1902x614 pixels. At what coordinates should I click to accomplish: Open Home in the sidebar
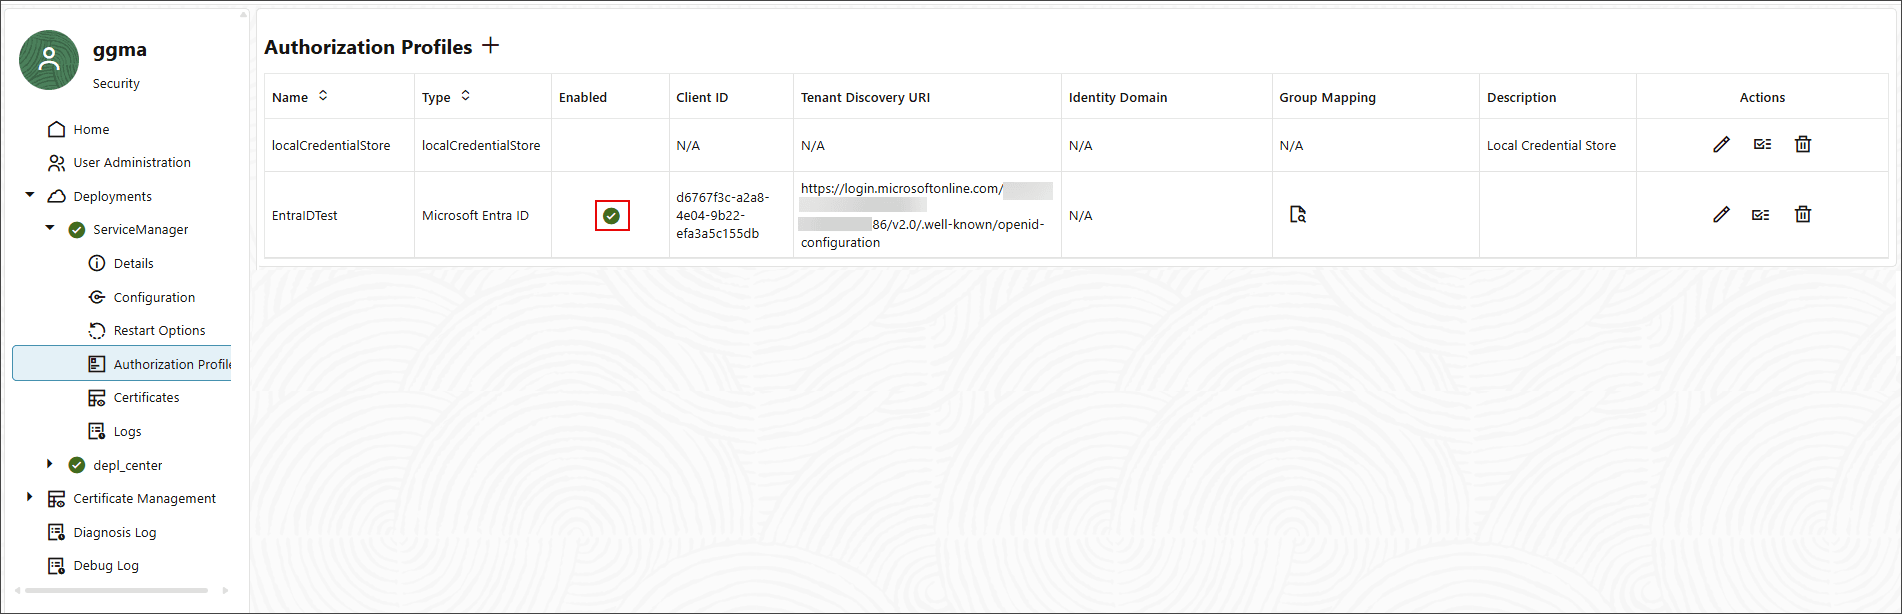click(x=91, y=130)
